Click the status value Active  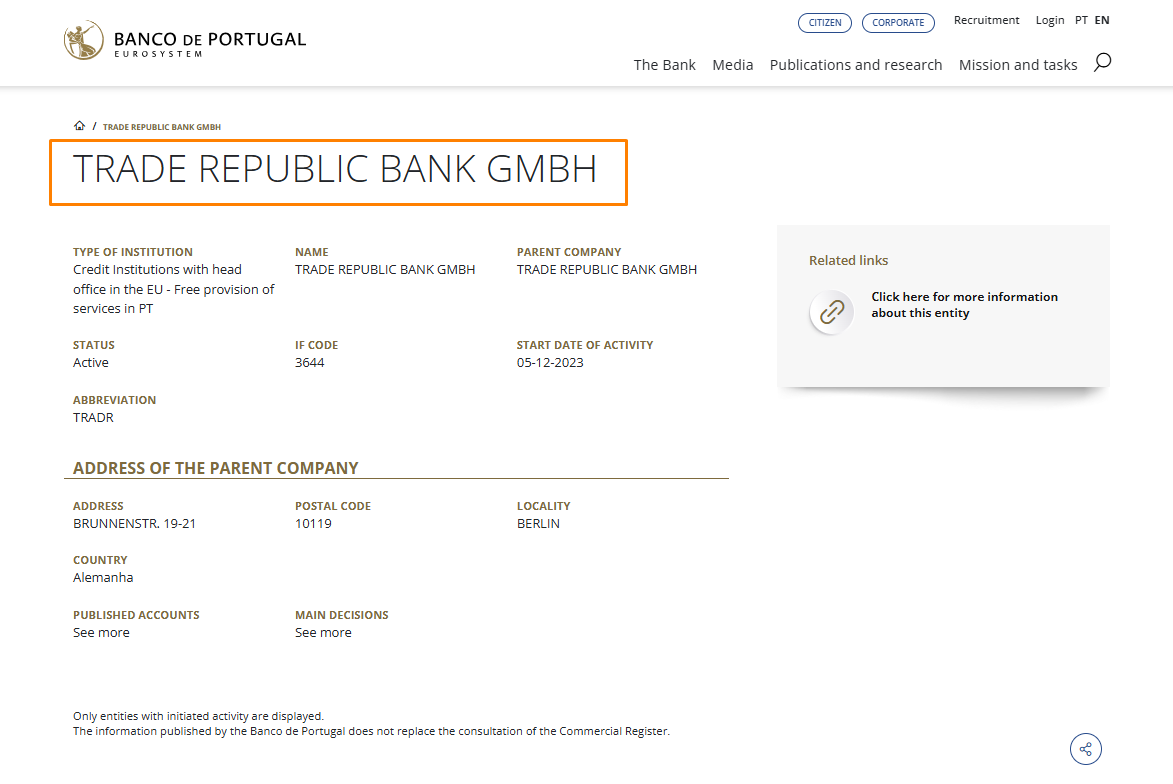click(x=91, y=362)
